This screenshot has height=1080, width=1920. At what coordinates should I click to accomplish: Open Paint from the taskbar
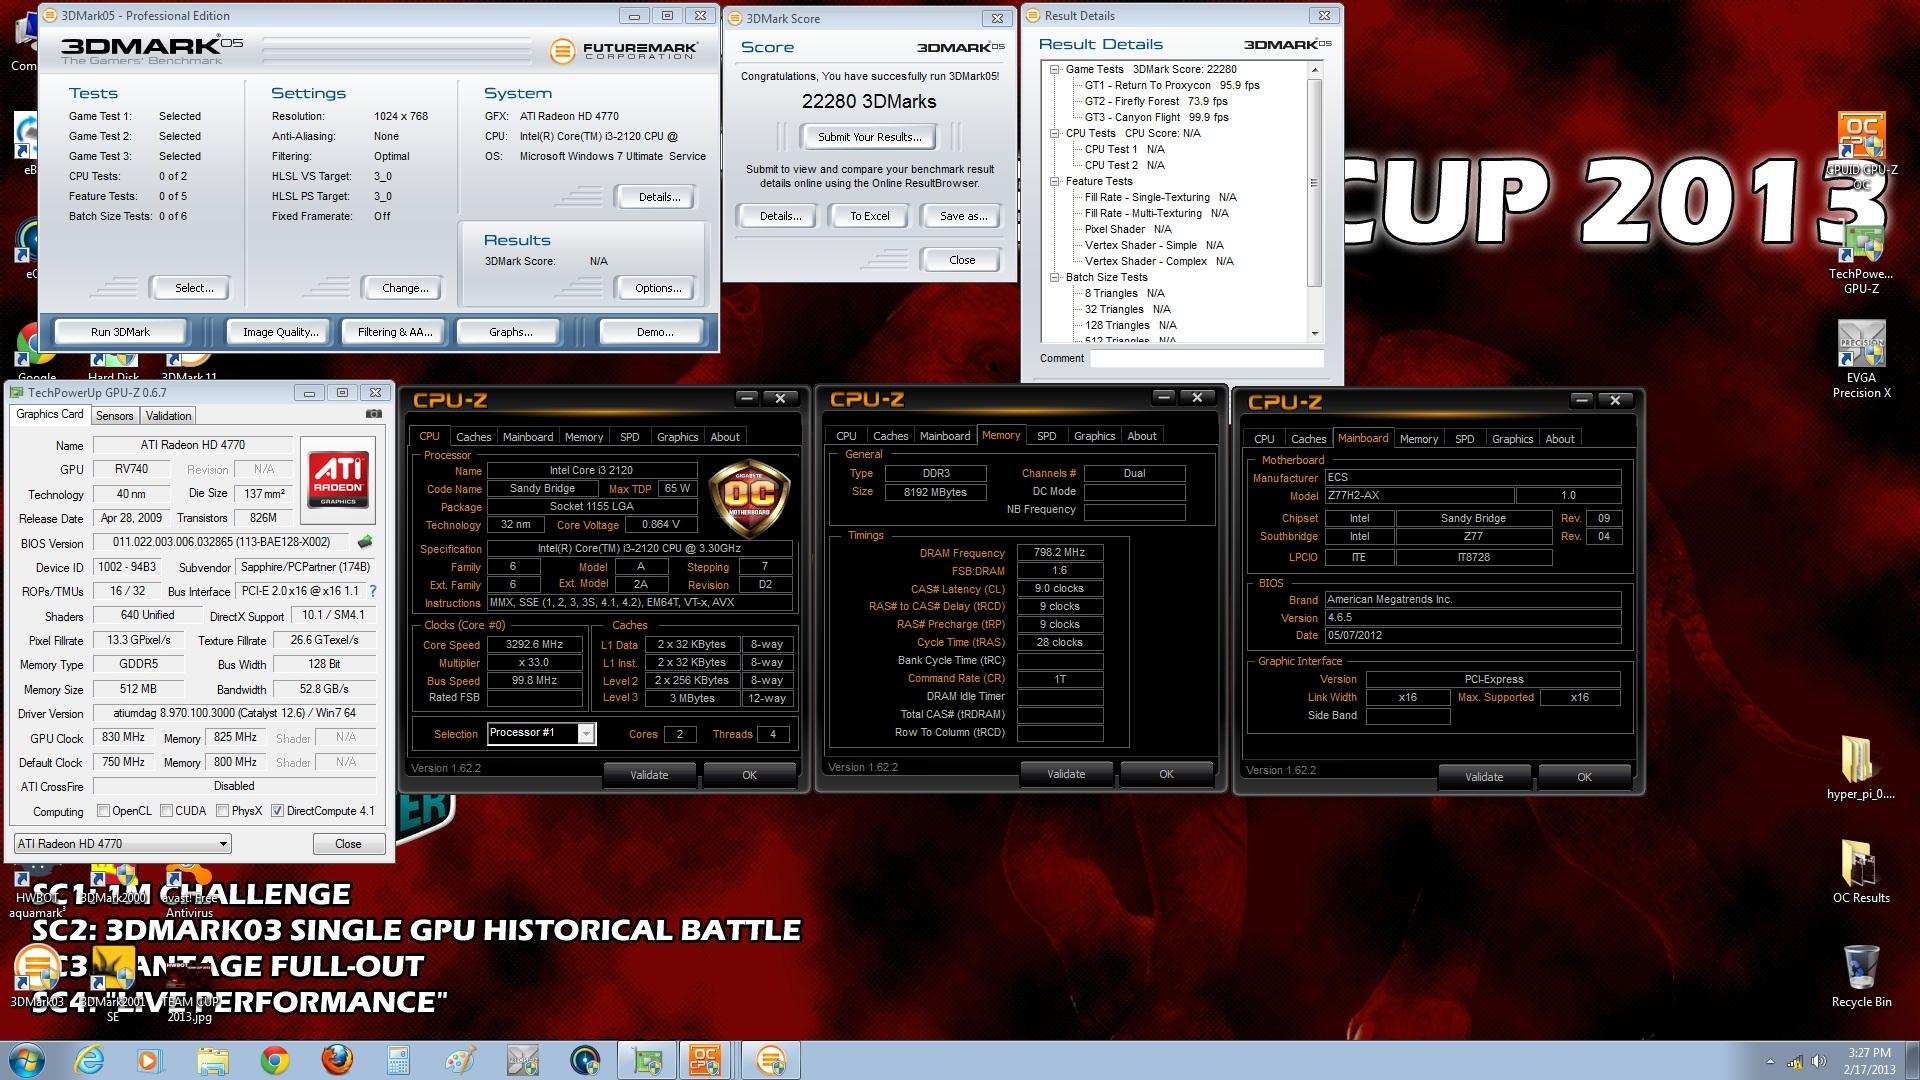coord(461,1060)
